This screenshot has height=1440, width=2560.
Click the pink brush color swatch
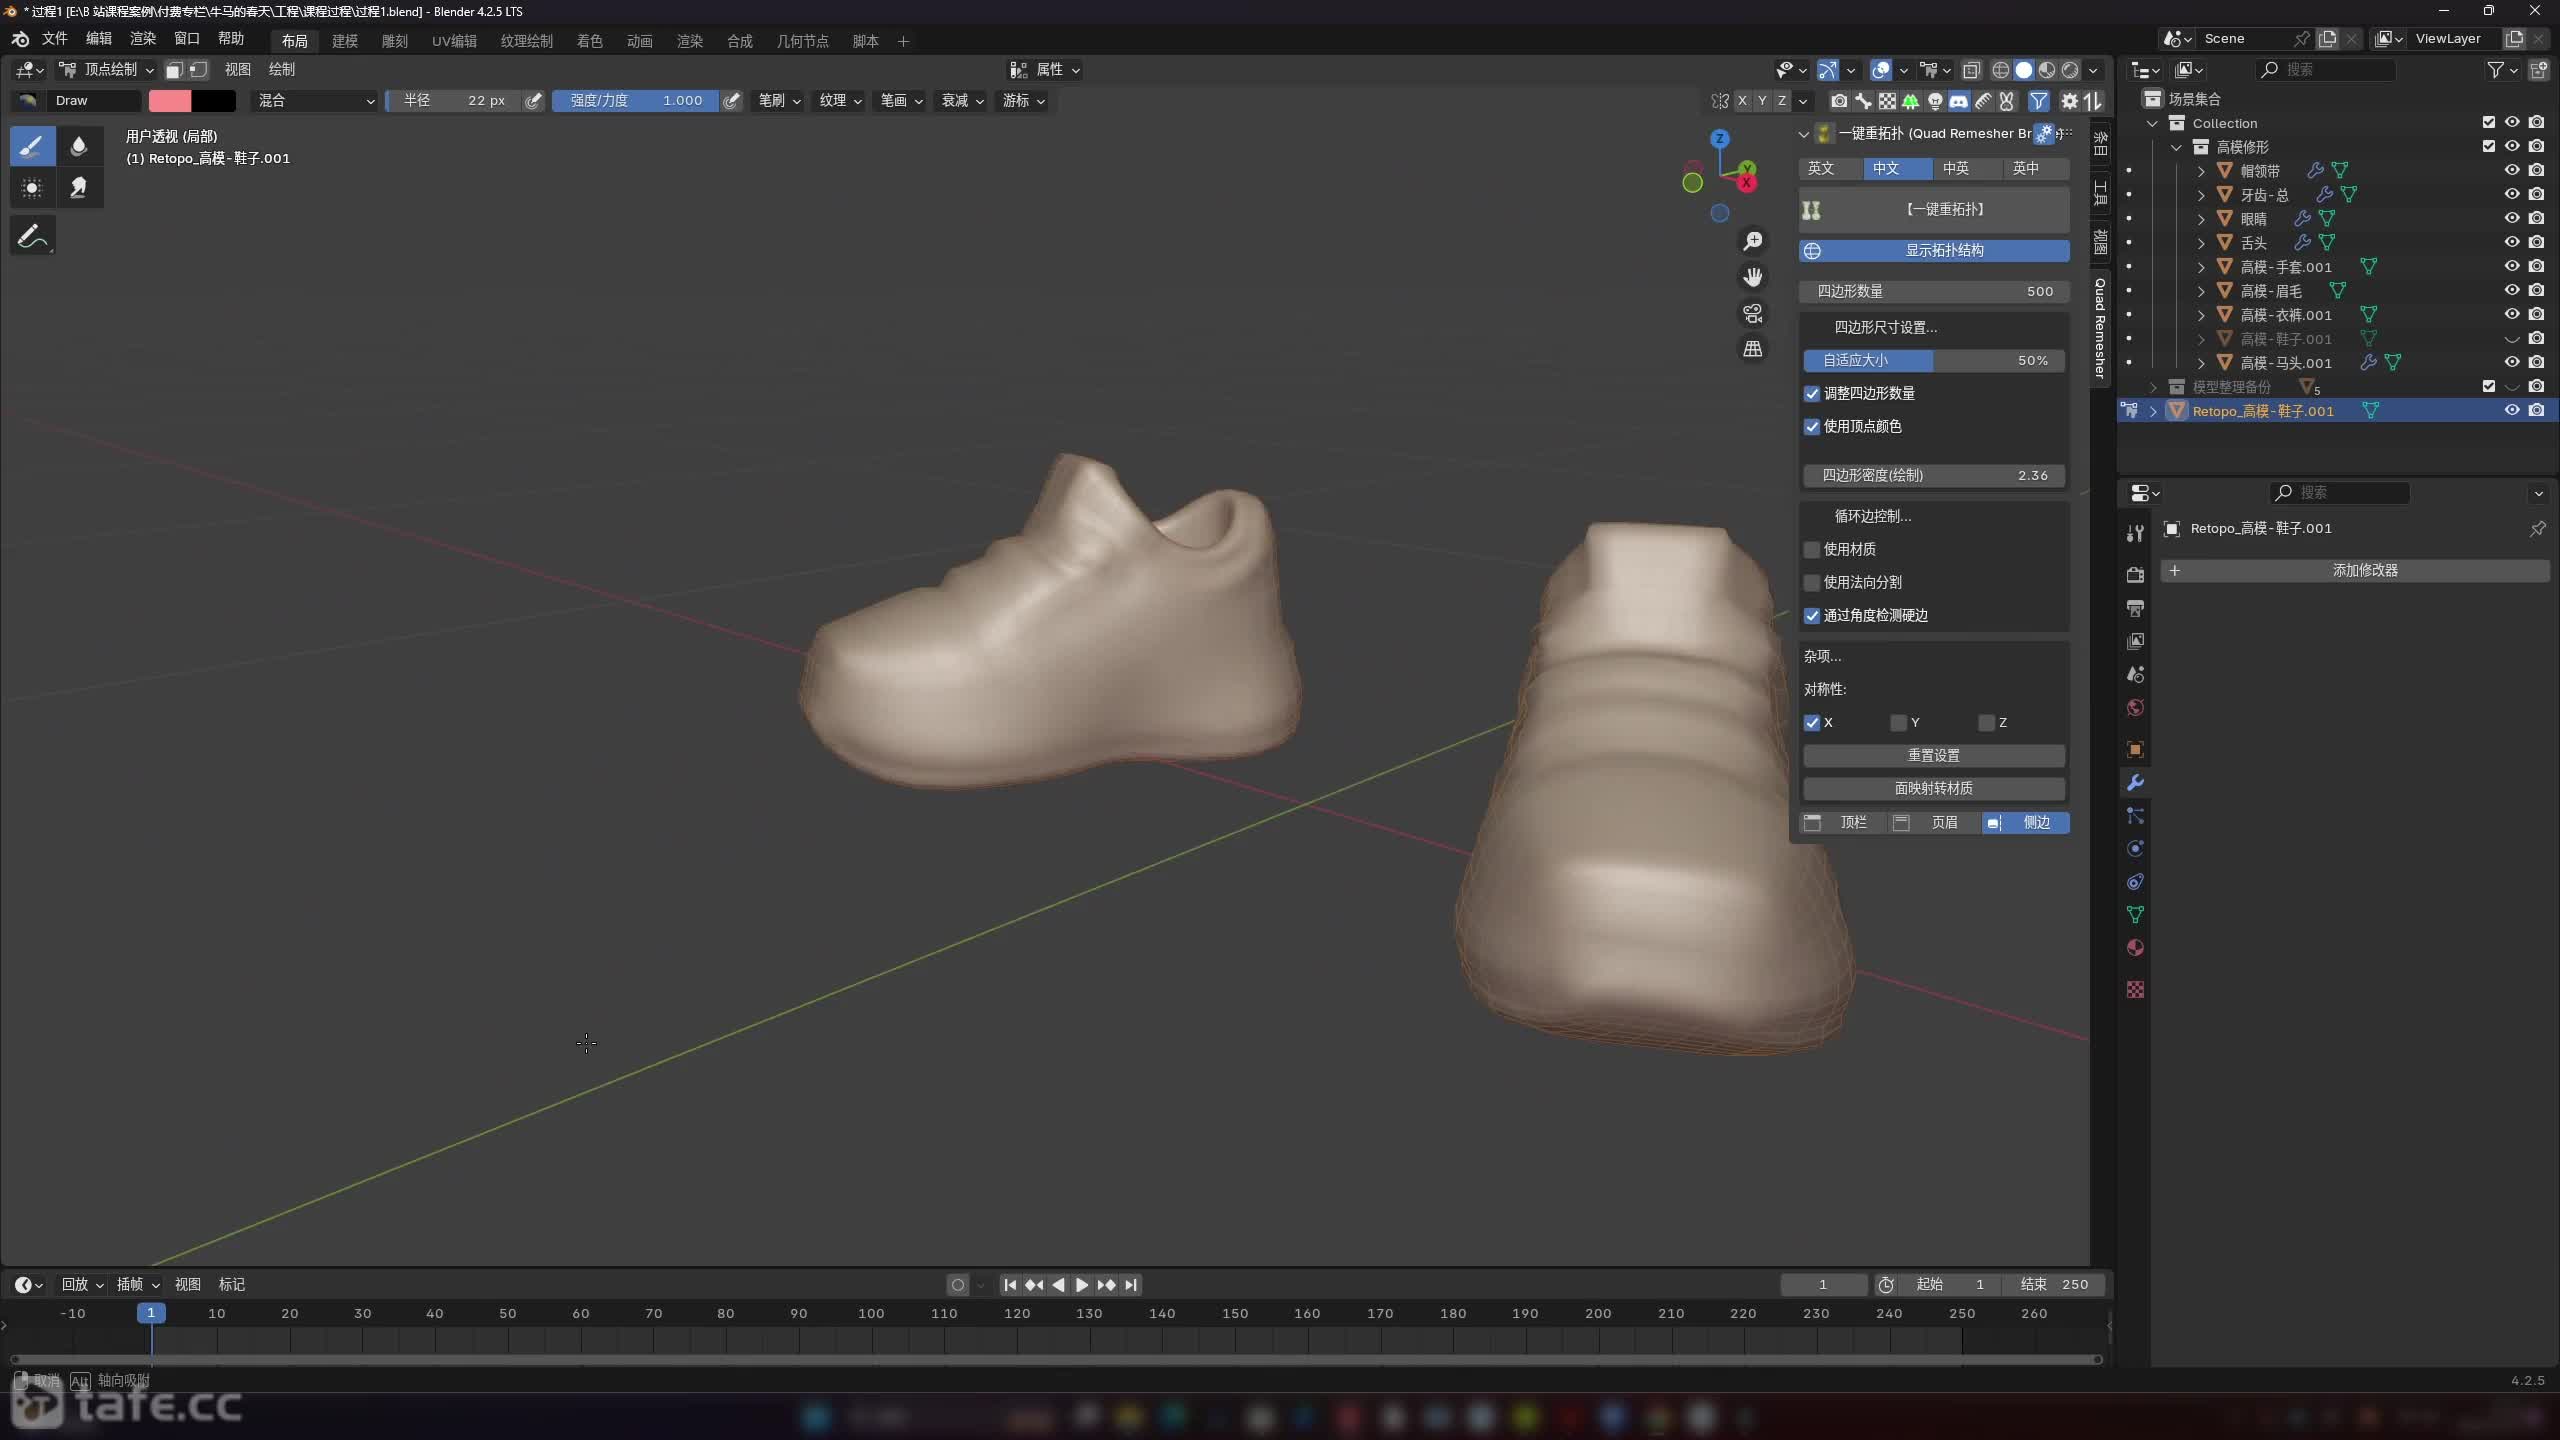pyautogui.click(x=170, y=100)
